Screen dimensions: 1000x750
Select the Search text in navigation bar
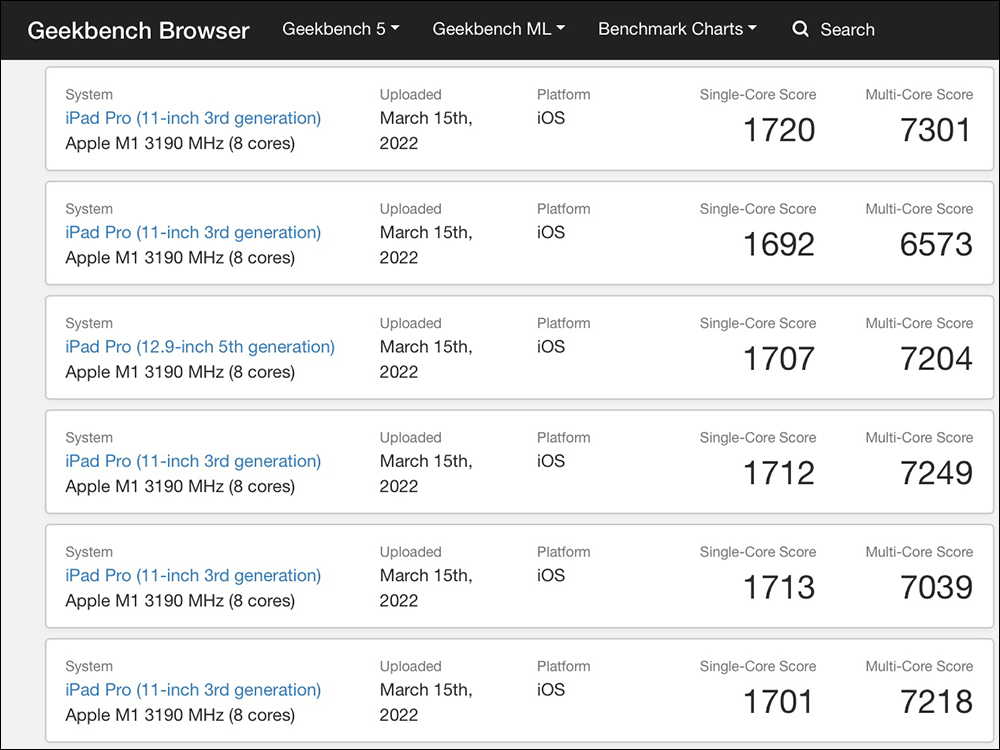coord(847,30)
